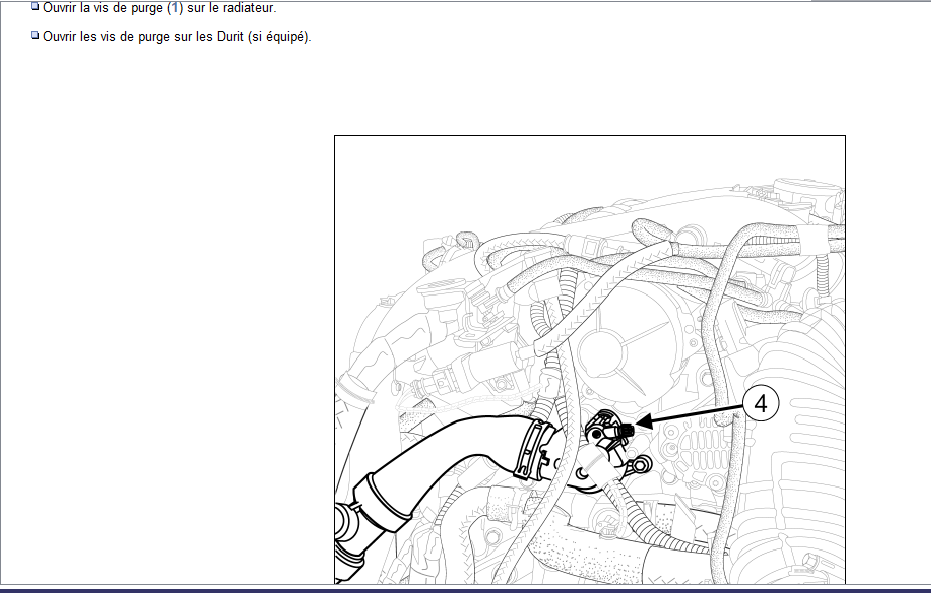Click the bullet icon before the radiateur instruction
Screen dimensions: 931x593
click(x=35, y=7)
